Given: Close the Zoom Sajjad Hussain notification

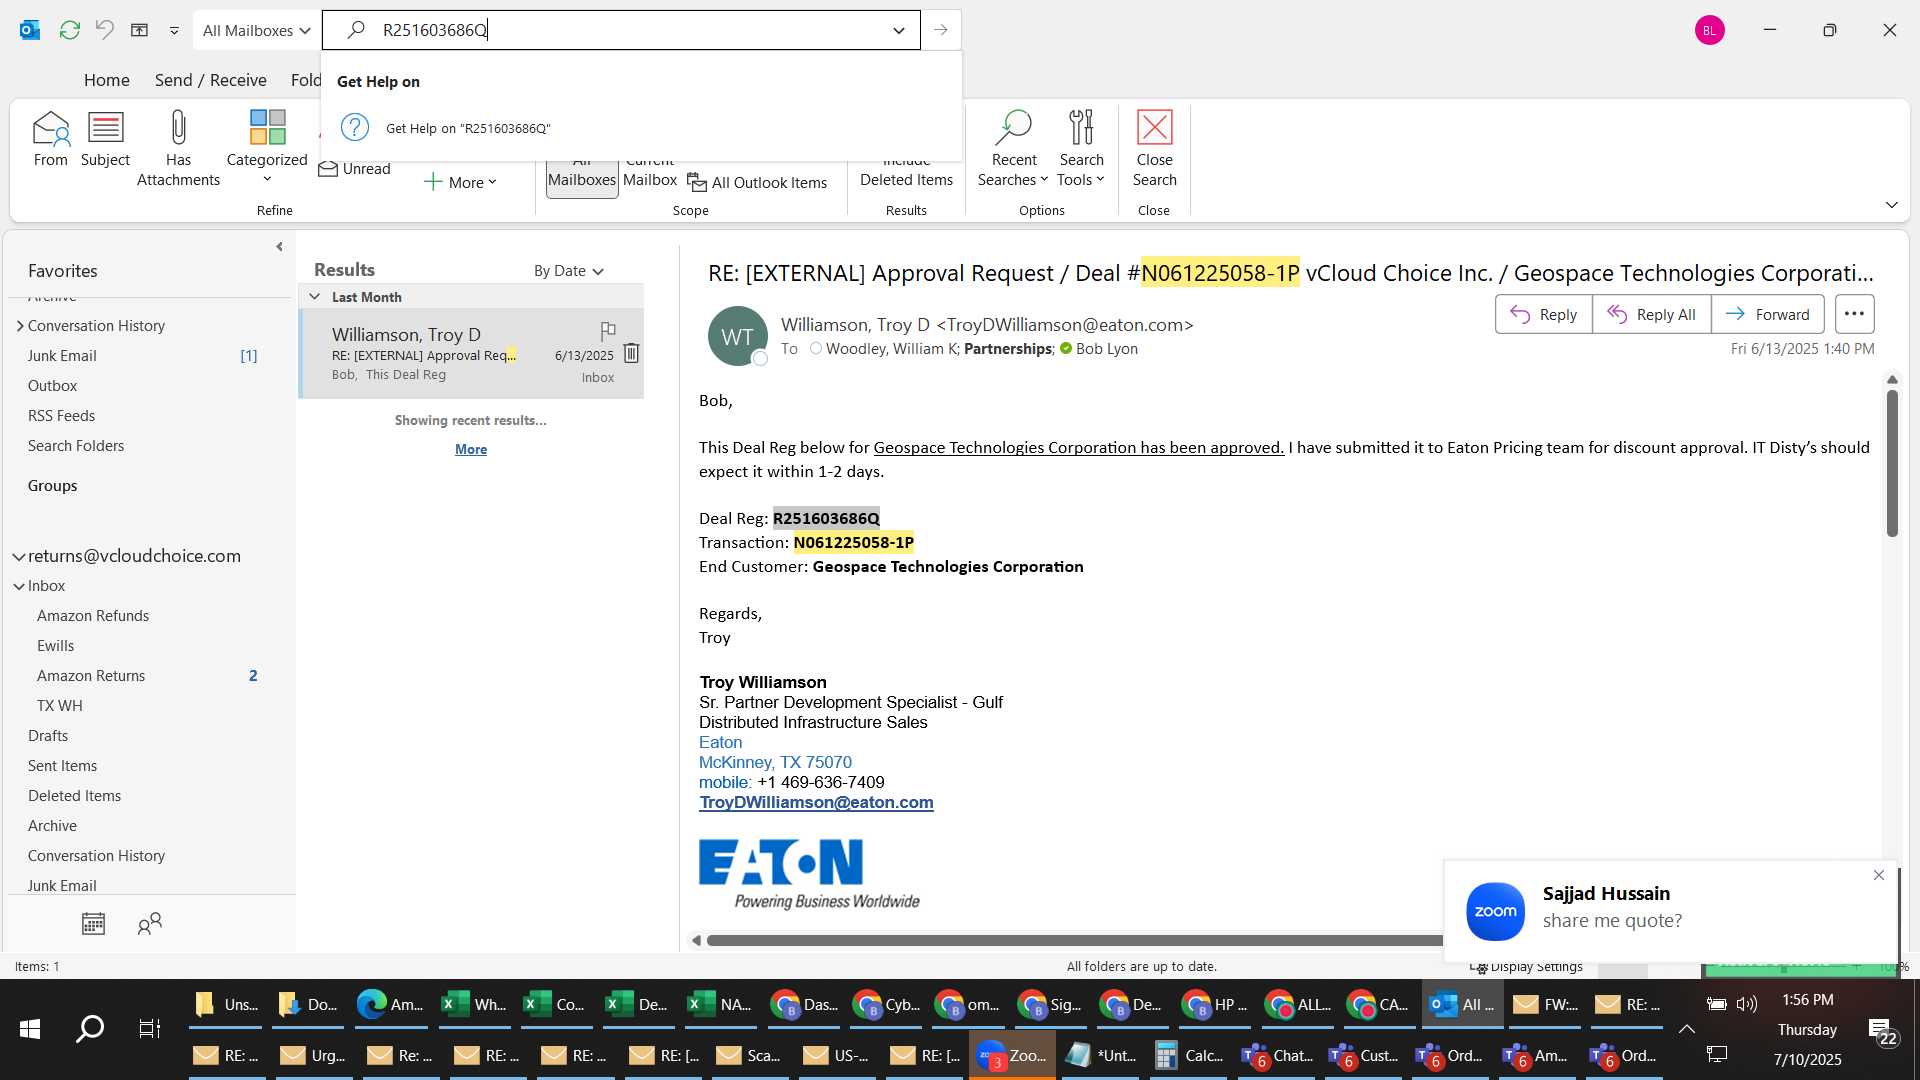Looking at the screenshot, I should (x=1879, y=875).
